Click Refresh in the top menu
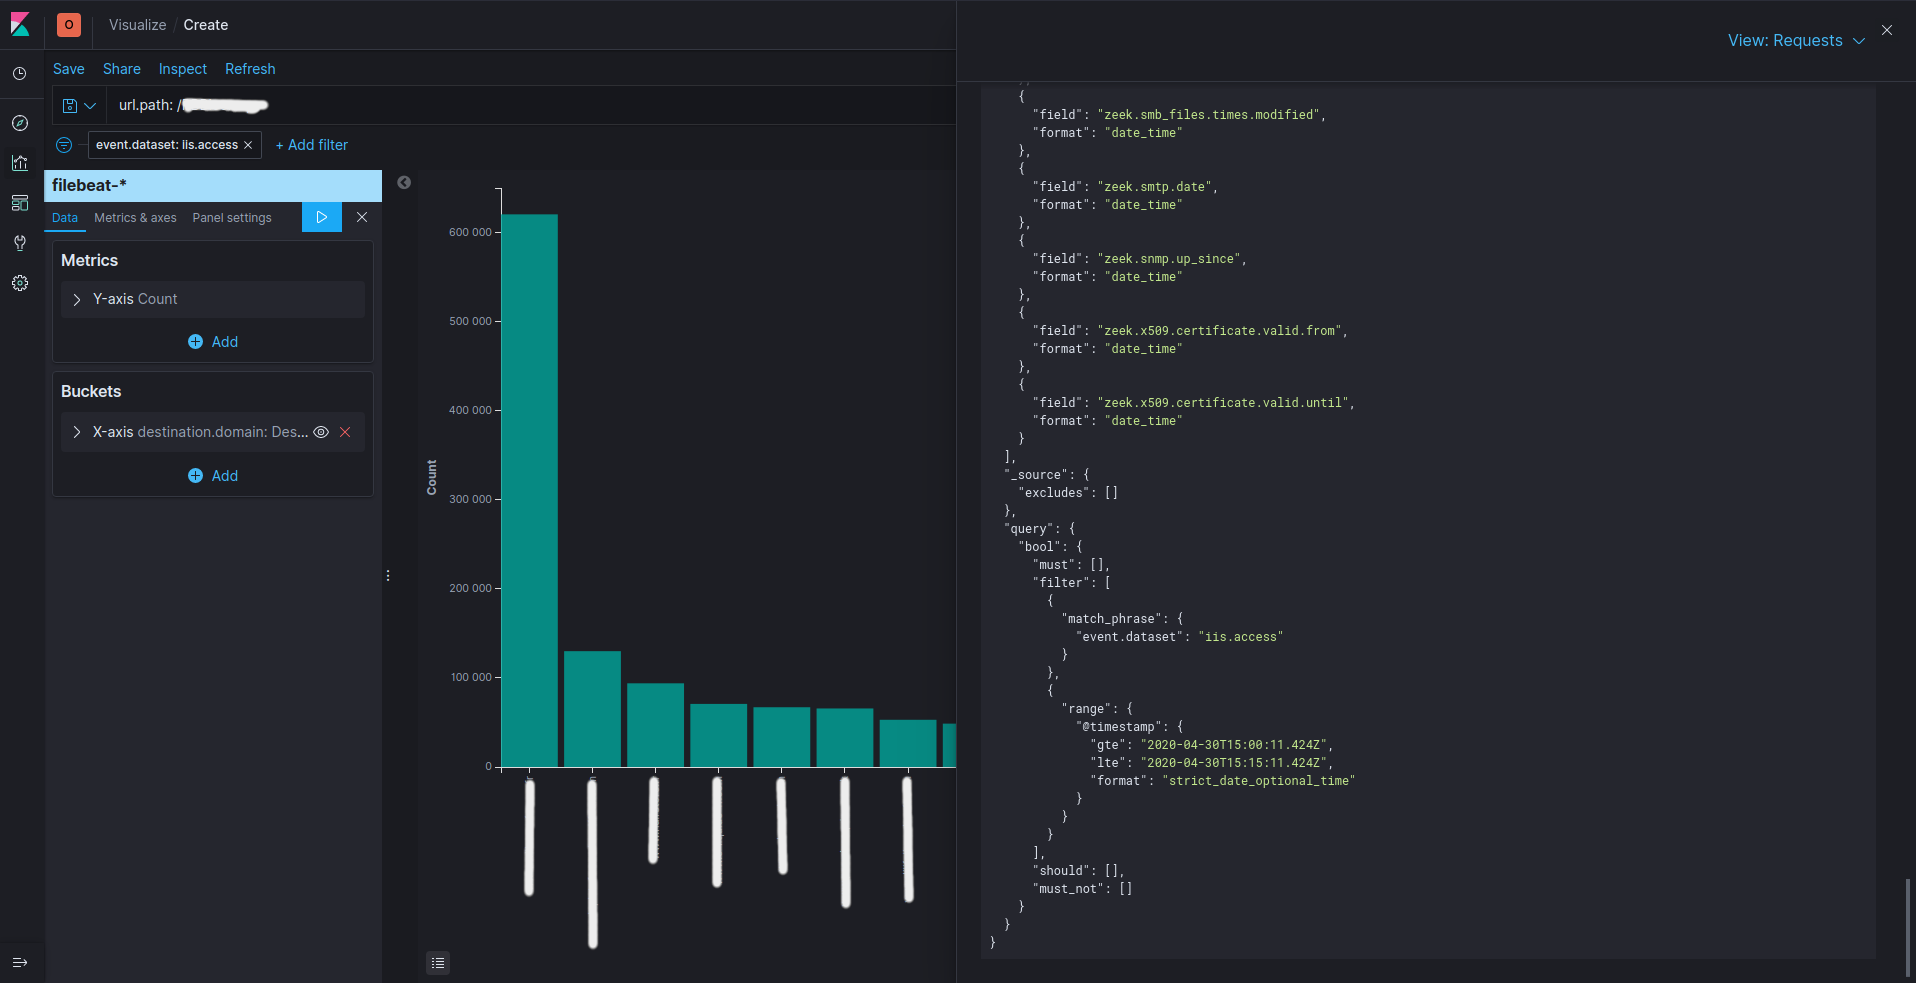1916x983 pixels. point(250,69)
